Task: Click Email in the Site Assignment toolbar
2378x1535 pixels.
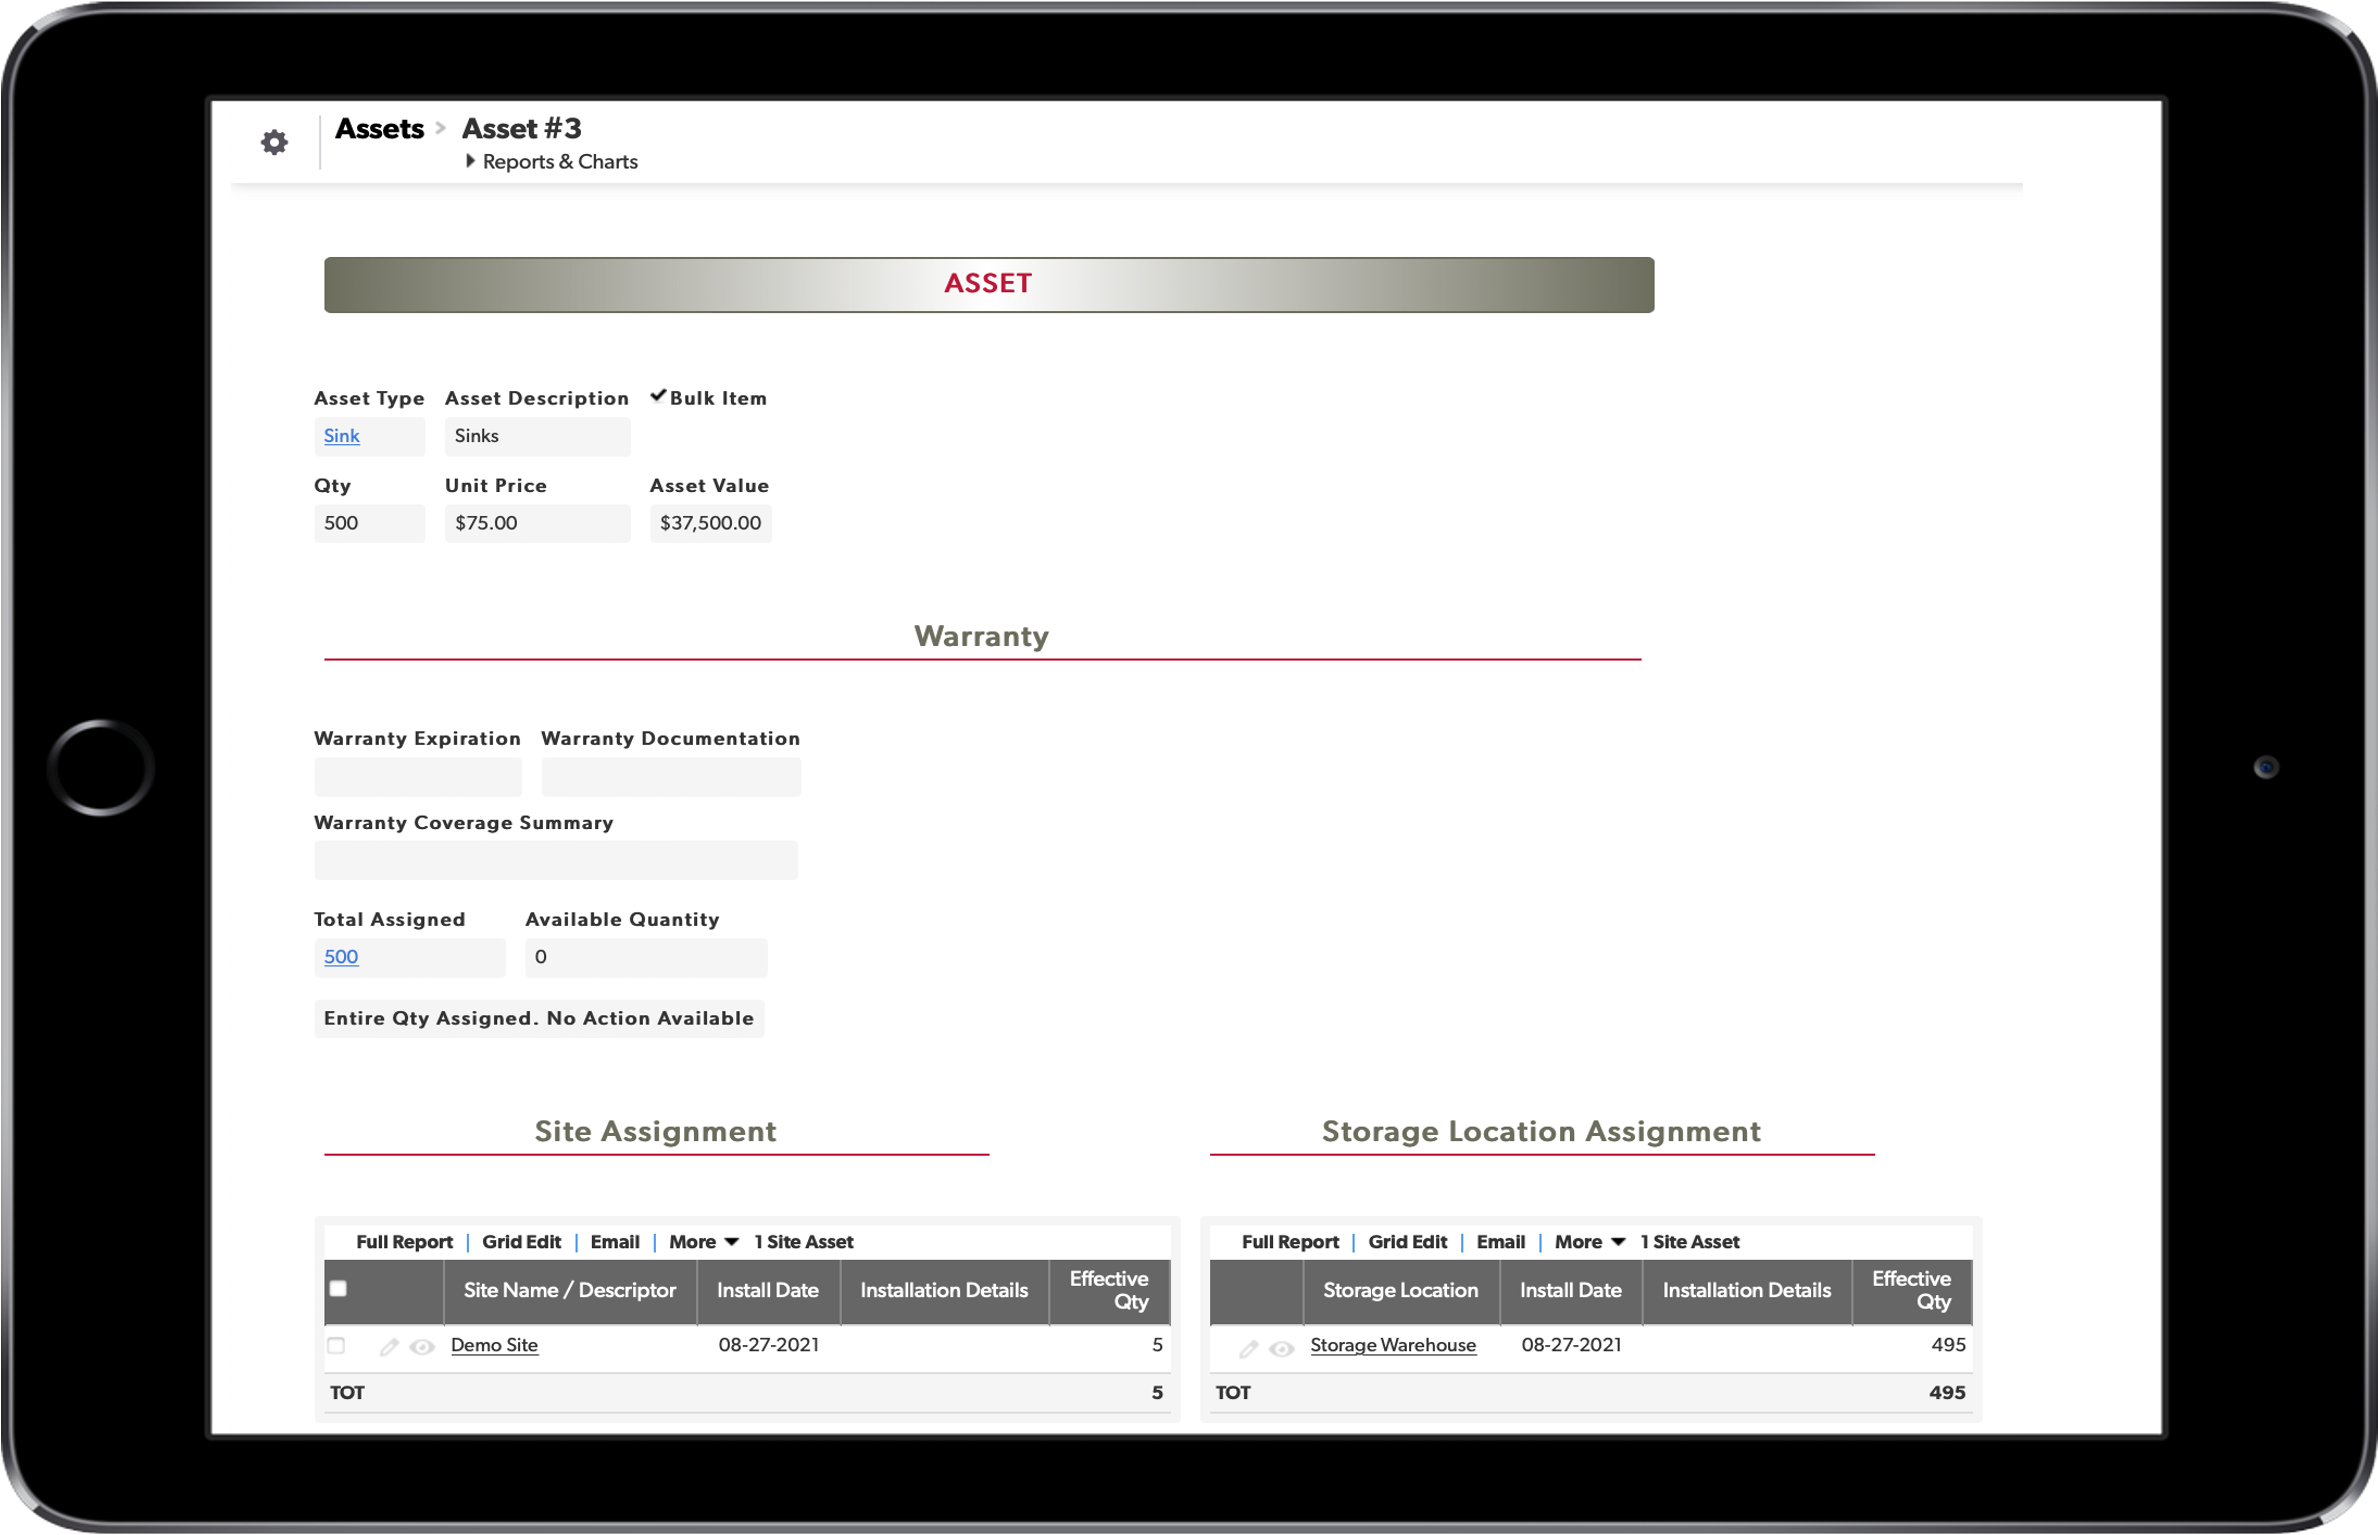Action: pos(615,1242)
